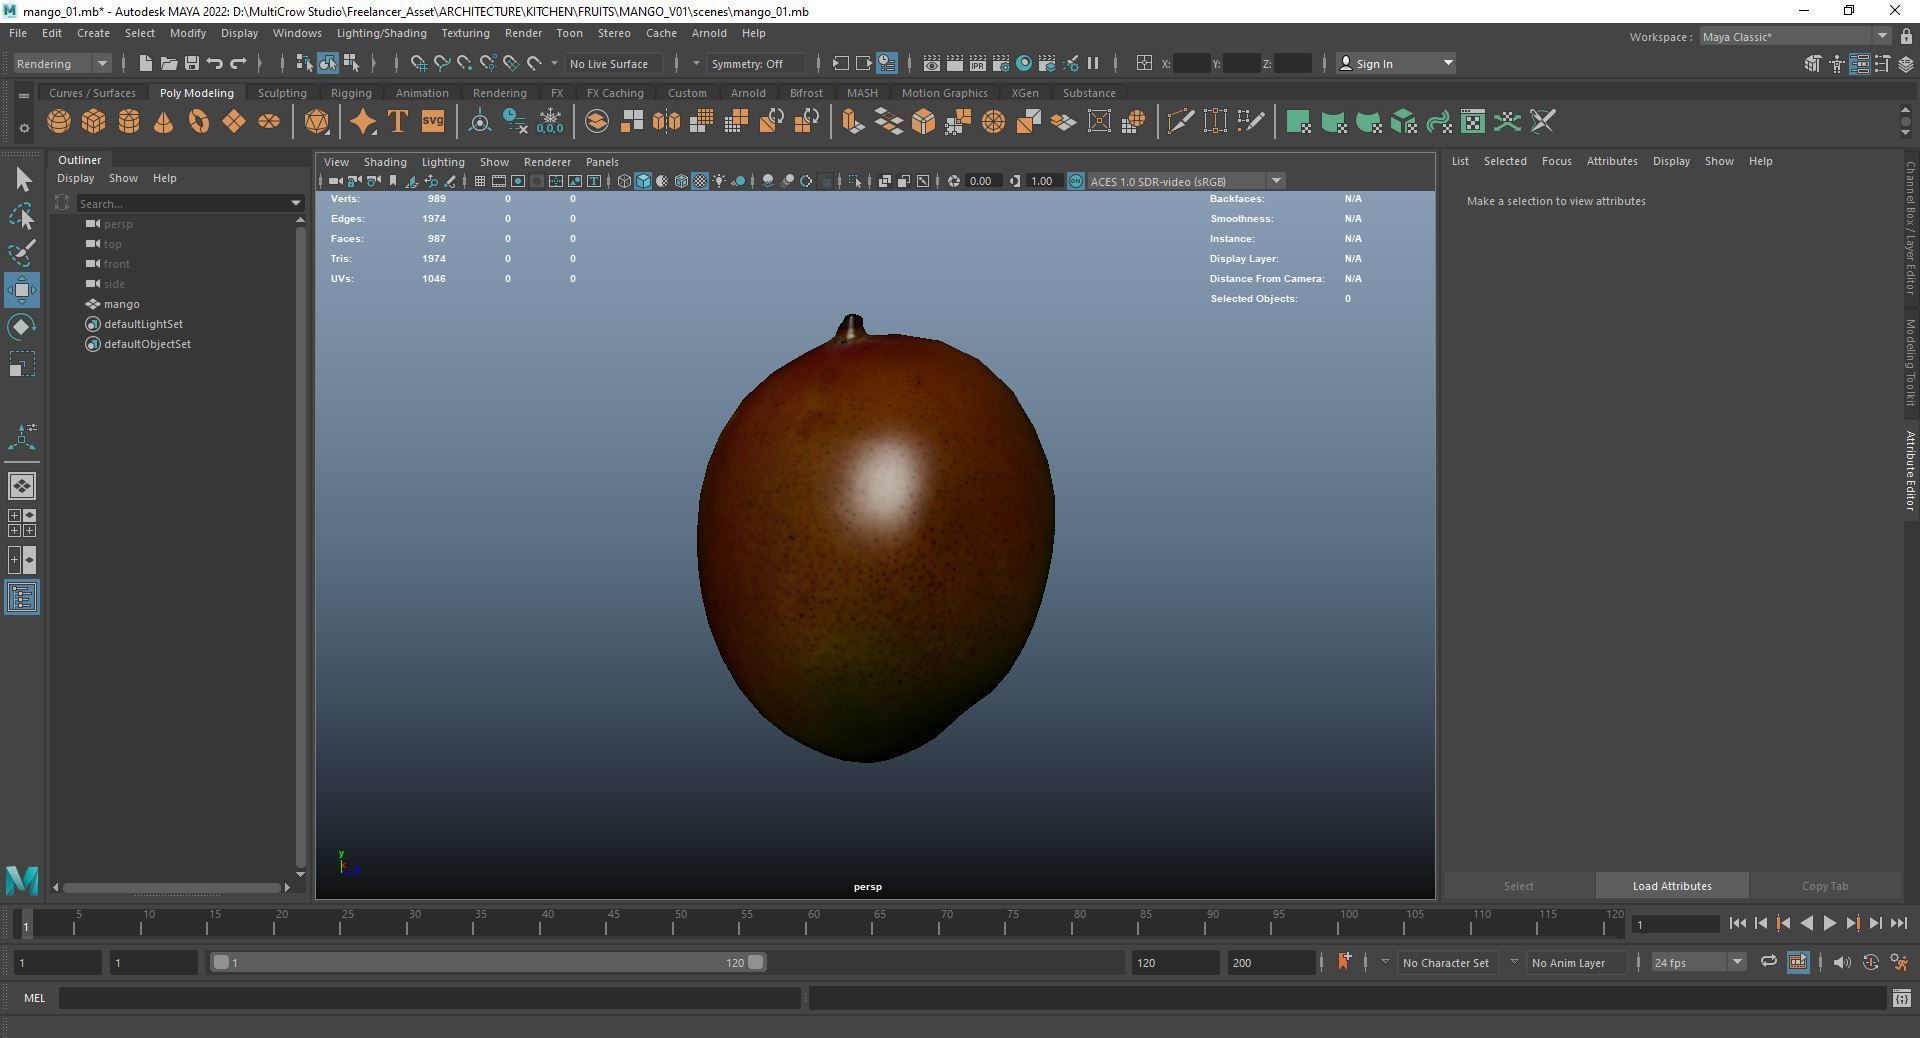1920x1038 pixels.
Task: Toggle Symmetry setting off in status line
Action: tap(755, 63)
